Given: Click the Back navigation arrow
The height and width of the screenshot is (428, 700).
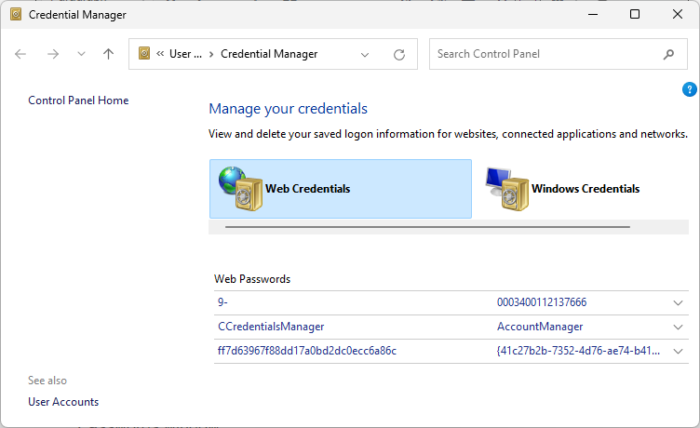Looking at the screenshot, I should tap(21, 54).
